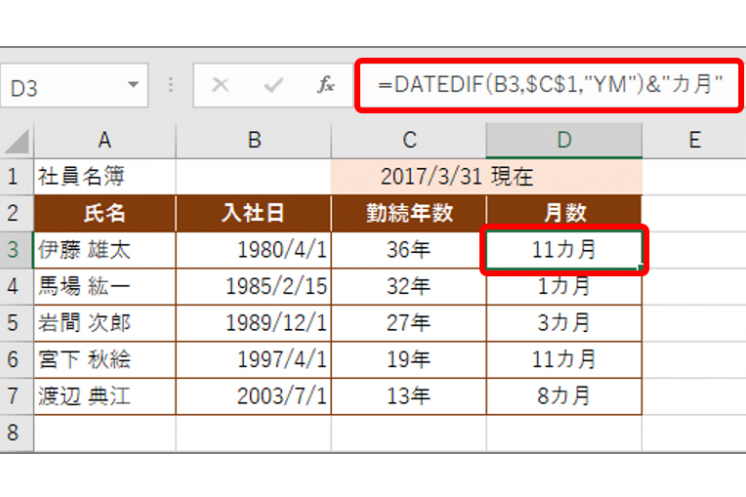
Task: Click the Name Box showing D3
Action: [x=74, y=86]
